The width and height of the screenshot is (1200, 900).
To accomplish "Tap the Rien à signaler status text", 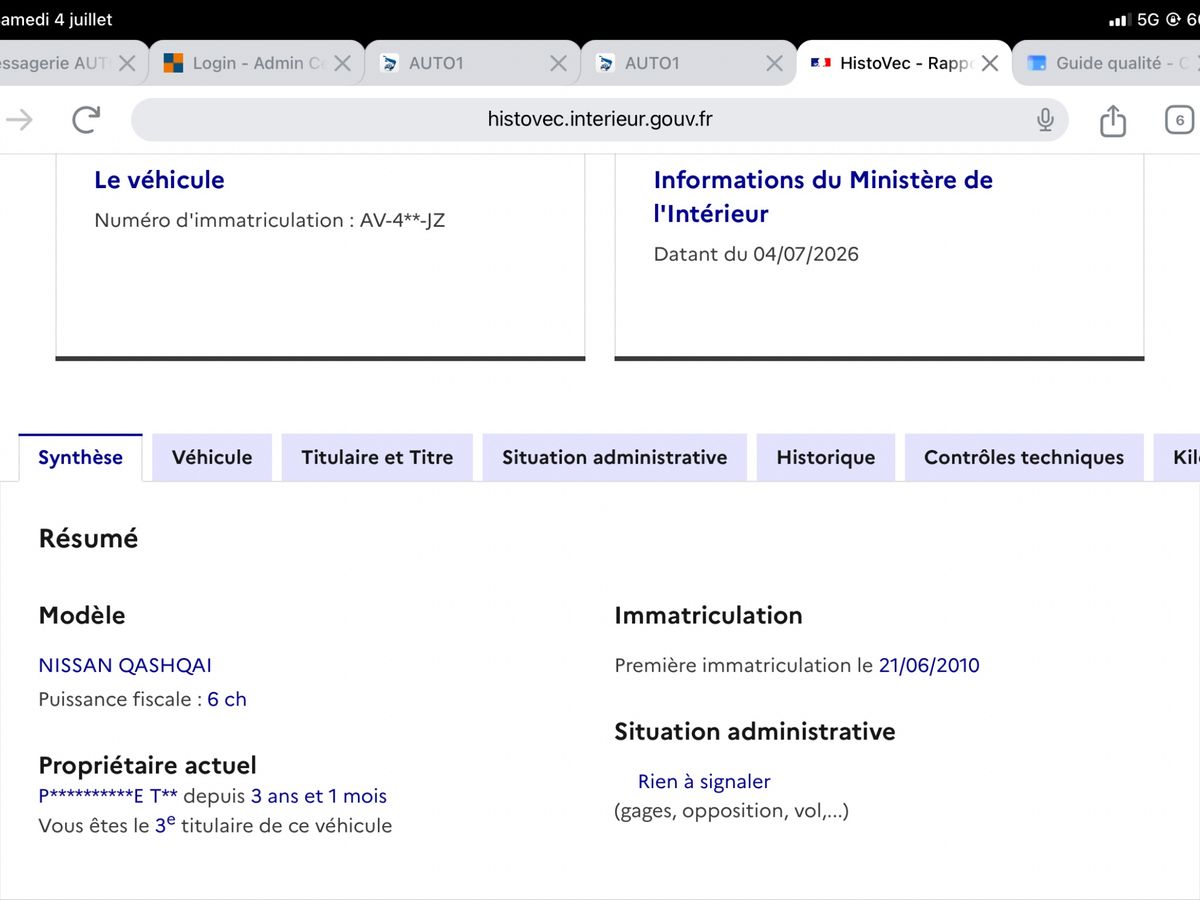I will point(704,781).
